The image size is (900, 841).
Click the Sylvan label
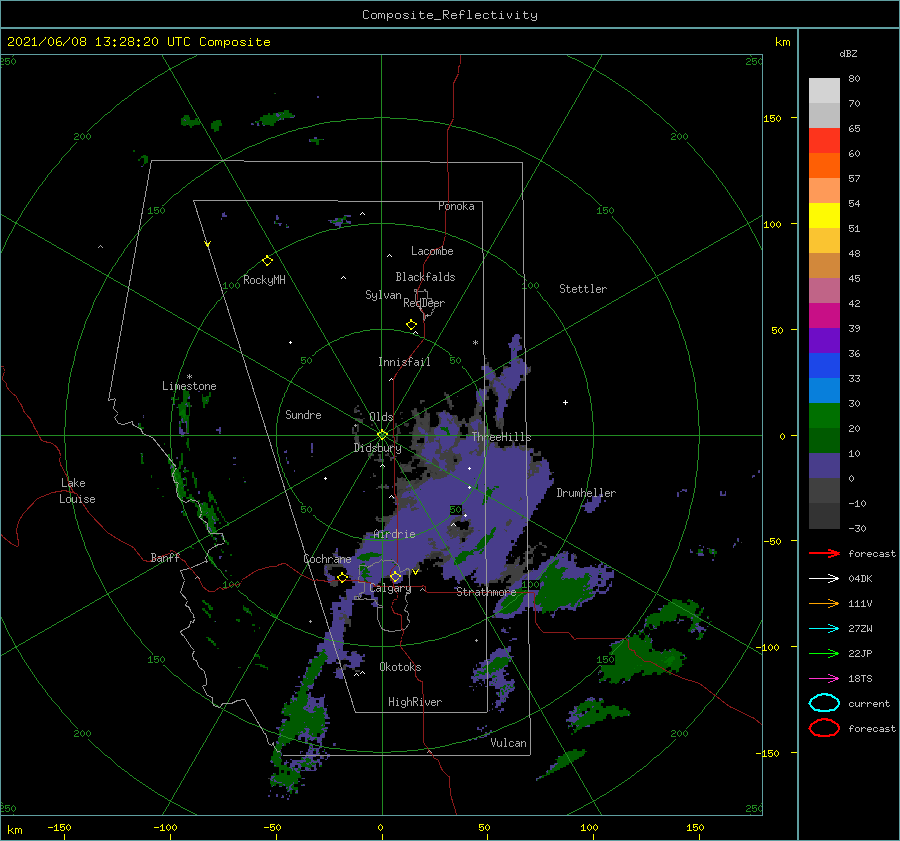tap(383, 295)
